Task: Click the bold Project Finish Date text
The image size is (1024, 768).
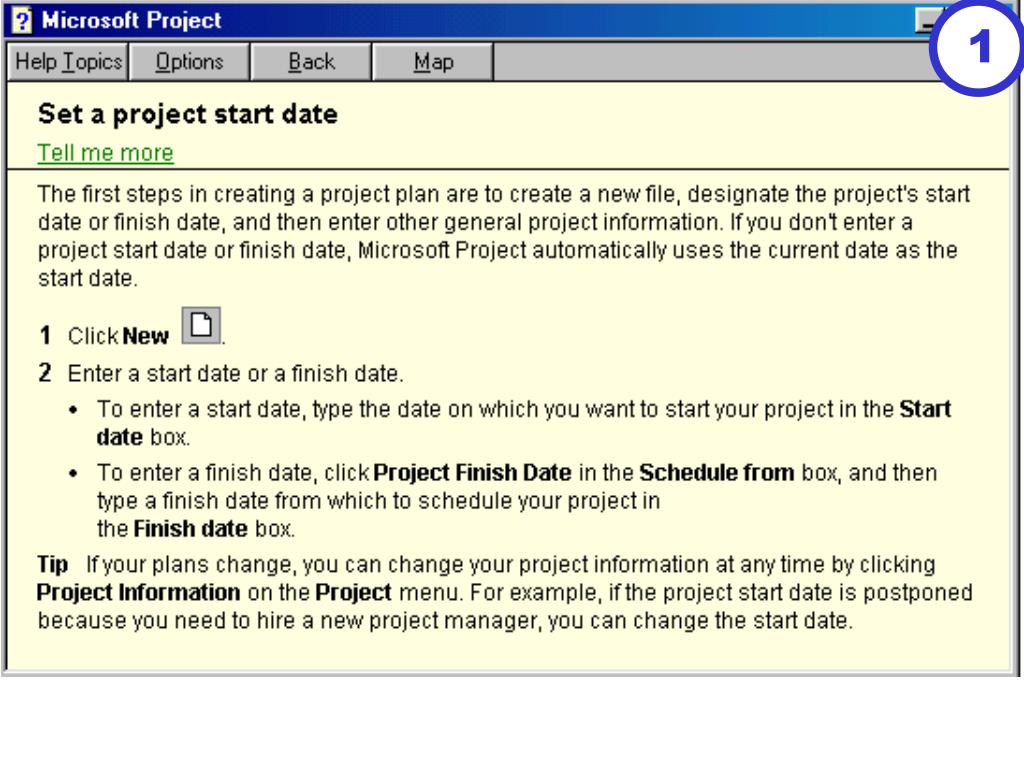Action: 472,472
